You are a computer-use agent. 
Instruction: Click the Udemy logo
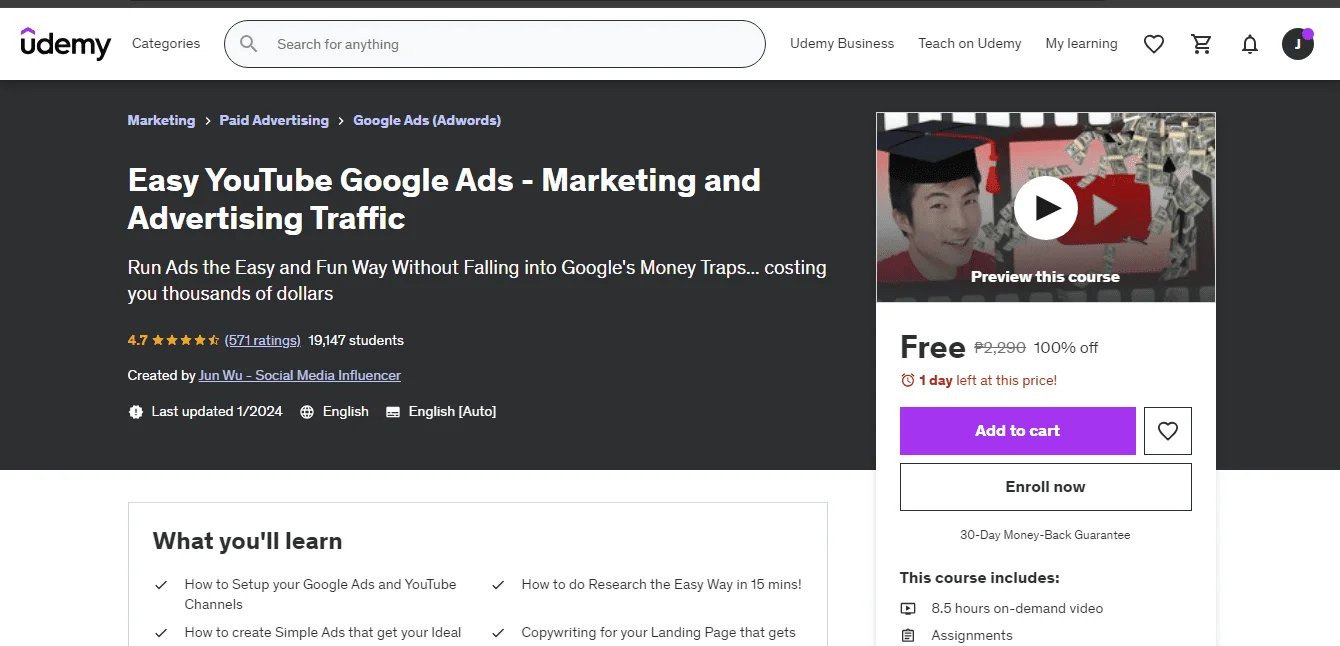click(66, 43)
